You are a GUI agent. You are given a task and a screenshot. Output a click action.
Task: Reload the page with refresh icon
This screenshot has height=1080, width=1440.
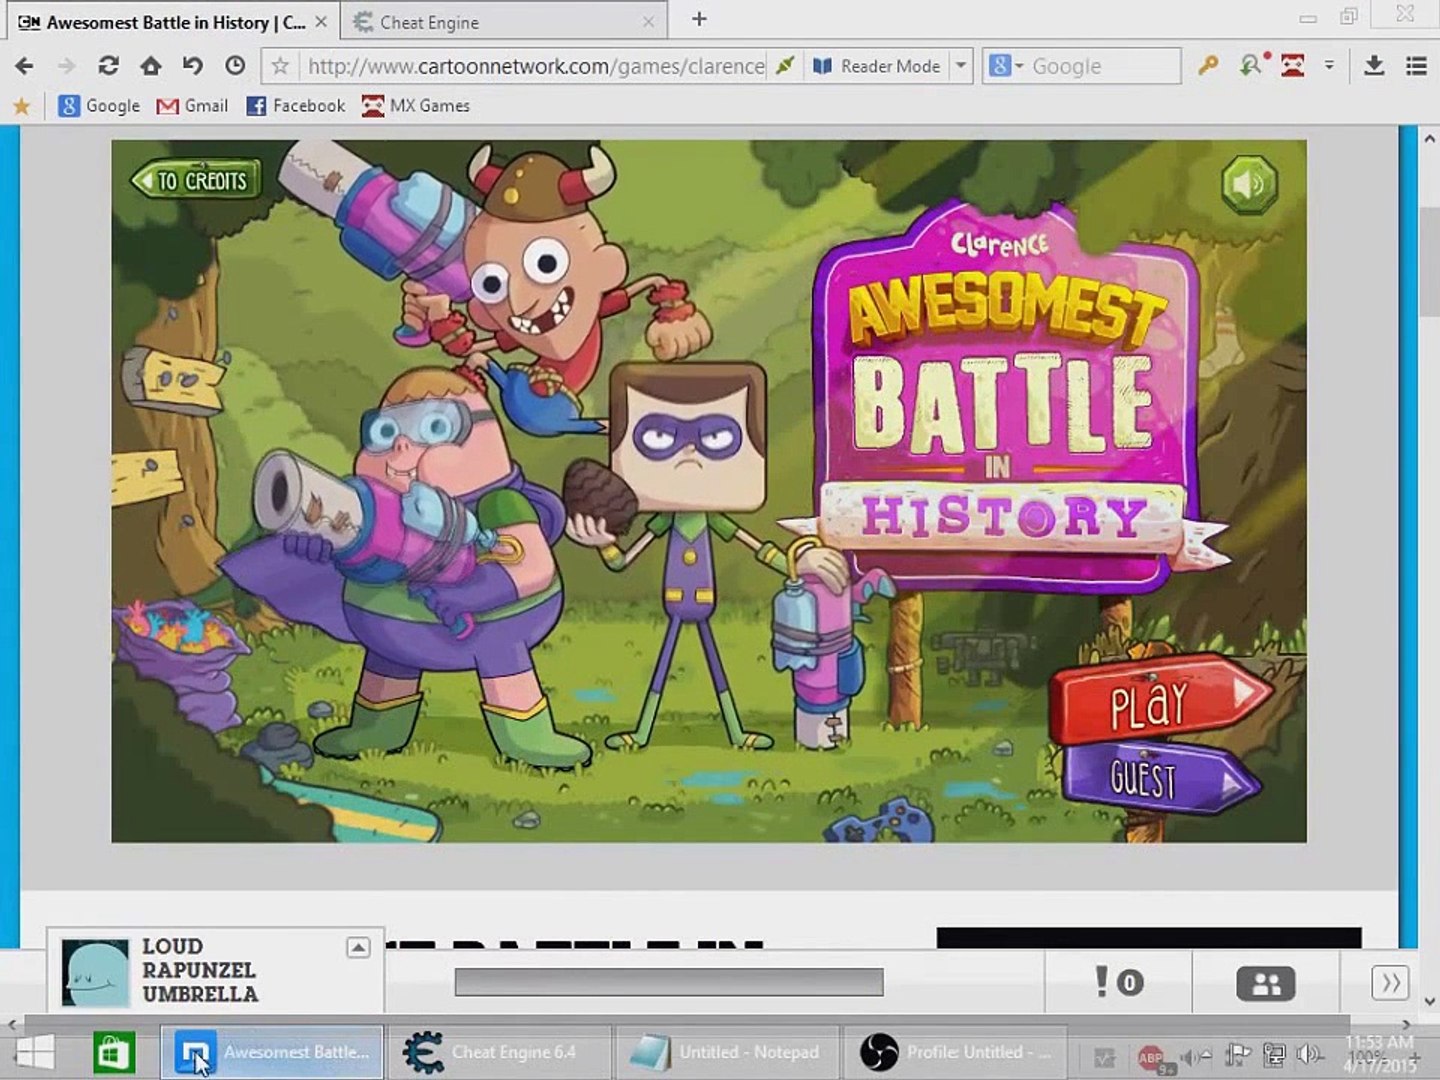108,66
